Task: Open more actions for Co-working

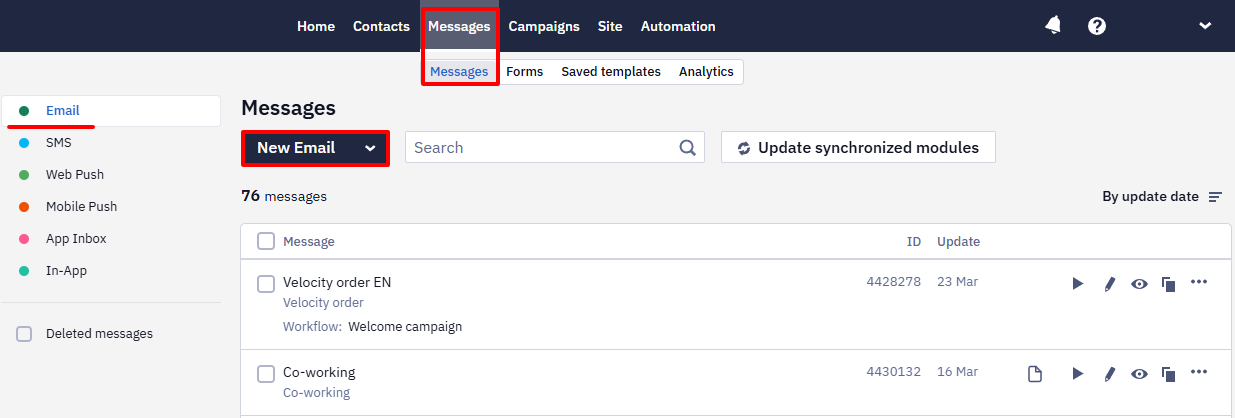Action: [1199, 372]
